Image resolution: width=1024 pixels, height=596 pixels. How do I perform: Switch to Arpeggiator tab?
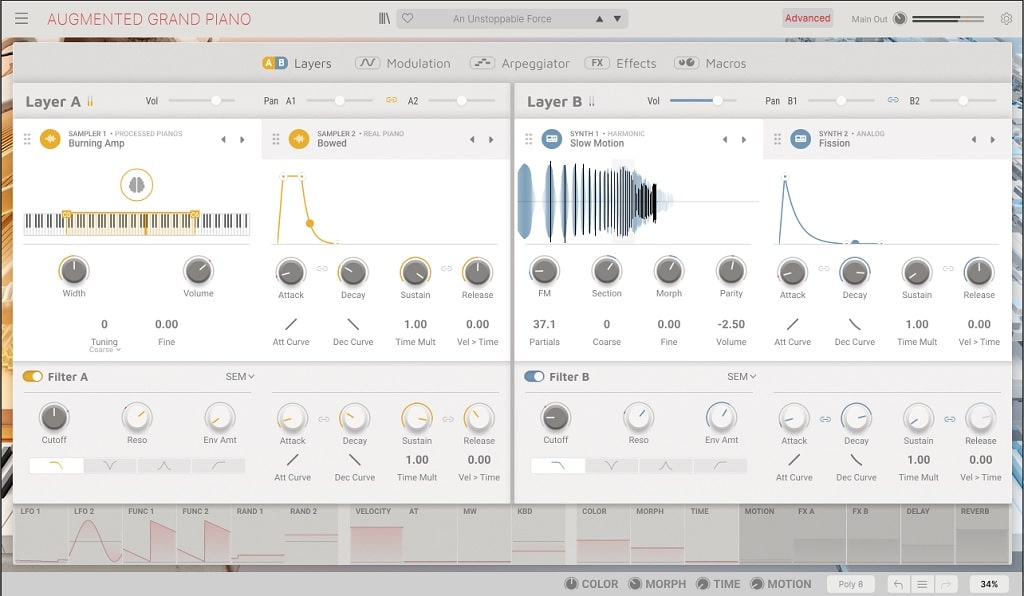tap(519, 63)
